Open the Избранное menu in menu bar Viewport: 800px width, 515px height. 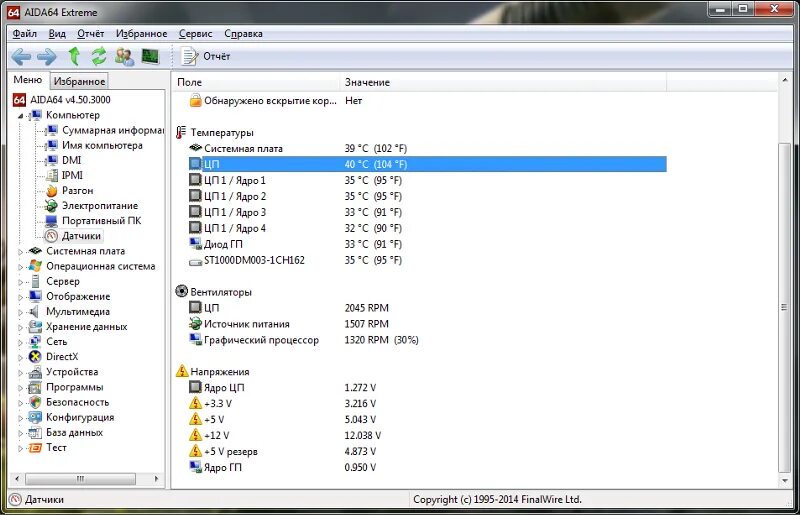click(141, 34)
